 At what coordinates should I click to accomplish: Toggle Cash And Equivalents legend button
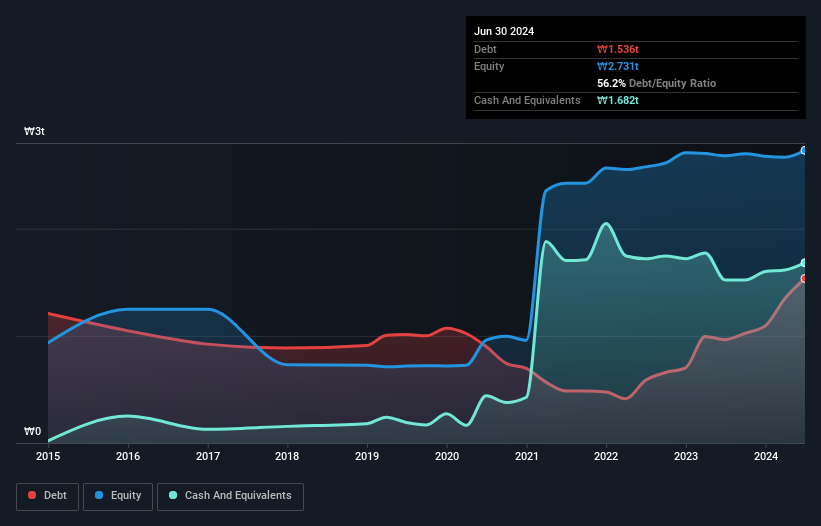230,496
